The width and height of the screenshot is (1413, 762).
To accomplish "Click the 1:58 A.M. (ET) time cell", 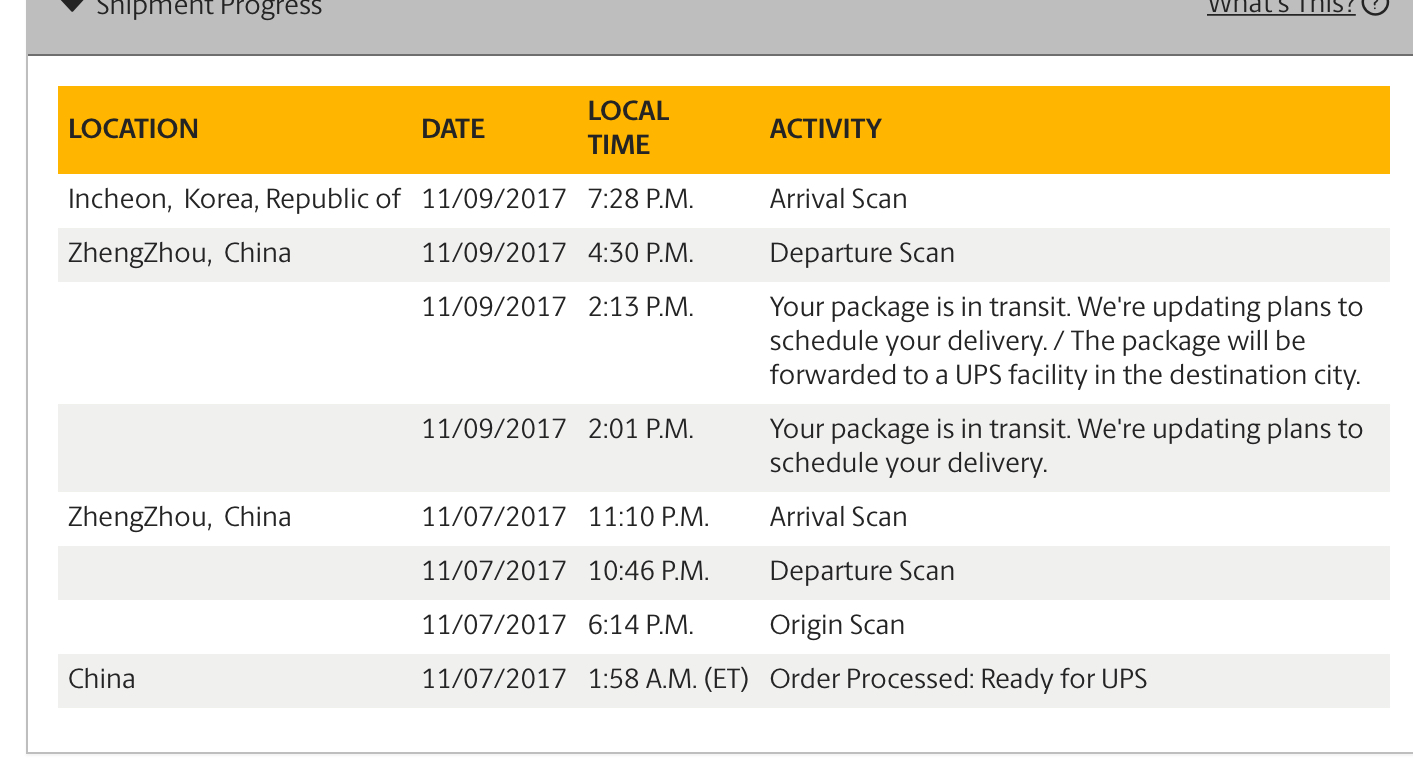I will [x=668, y=679].
